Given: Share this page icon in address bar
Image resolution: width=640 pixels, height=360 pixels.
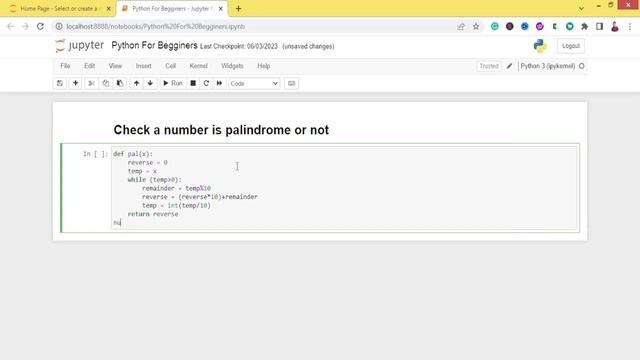Looking at the screenshot, I should (x=461, y=27).
